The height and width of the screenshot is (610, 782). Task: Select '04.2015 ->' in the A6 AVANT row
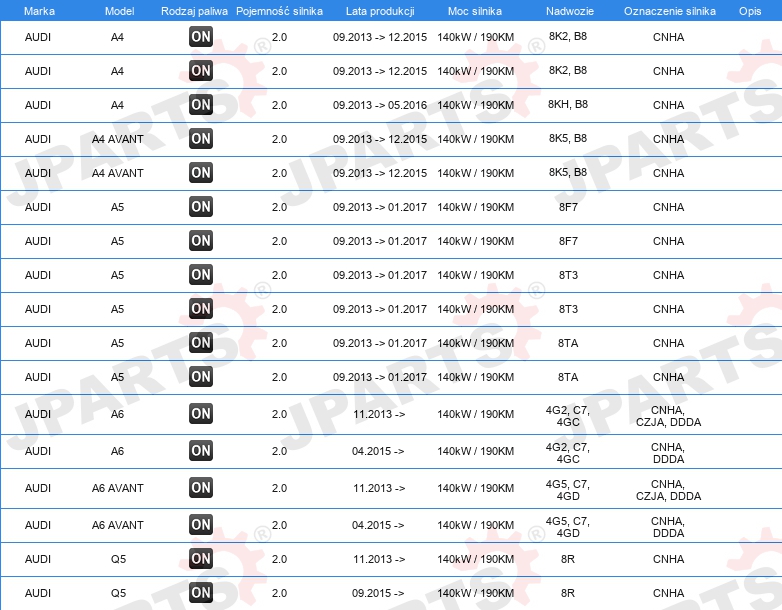click(x=378, y=525)
